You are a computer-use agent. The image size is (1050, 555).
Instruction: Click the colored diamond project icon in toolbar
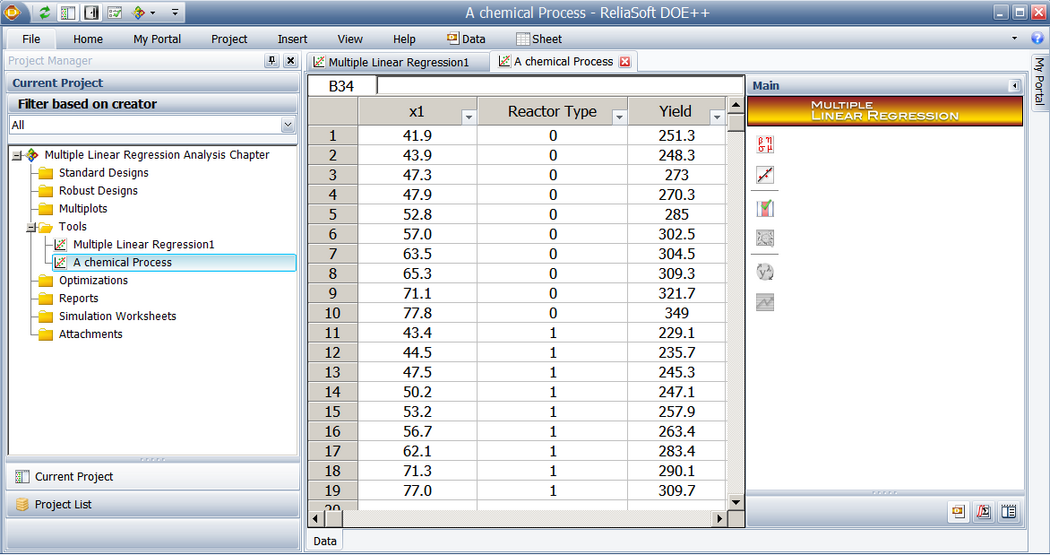pos(139,13)
